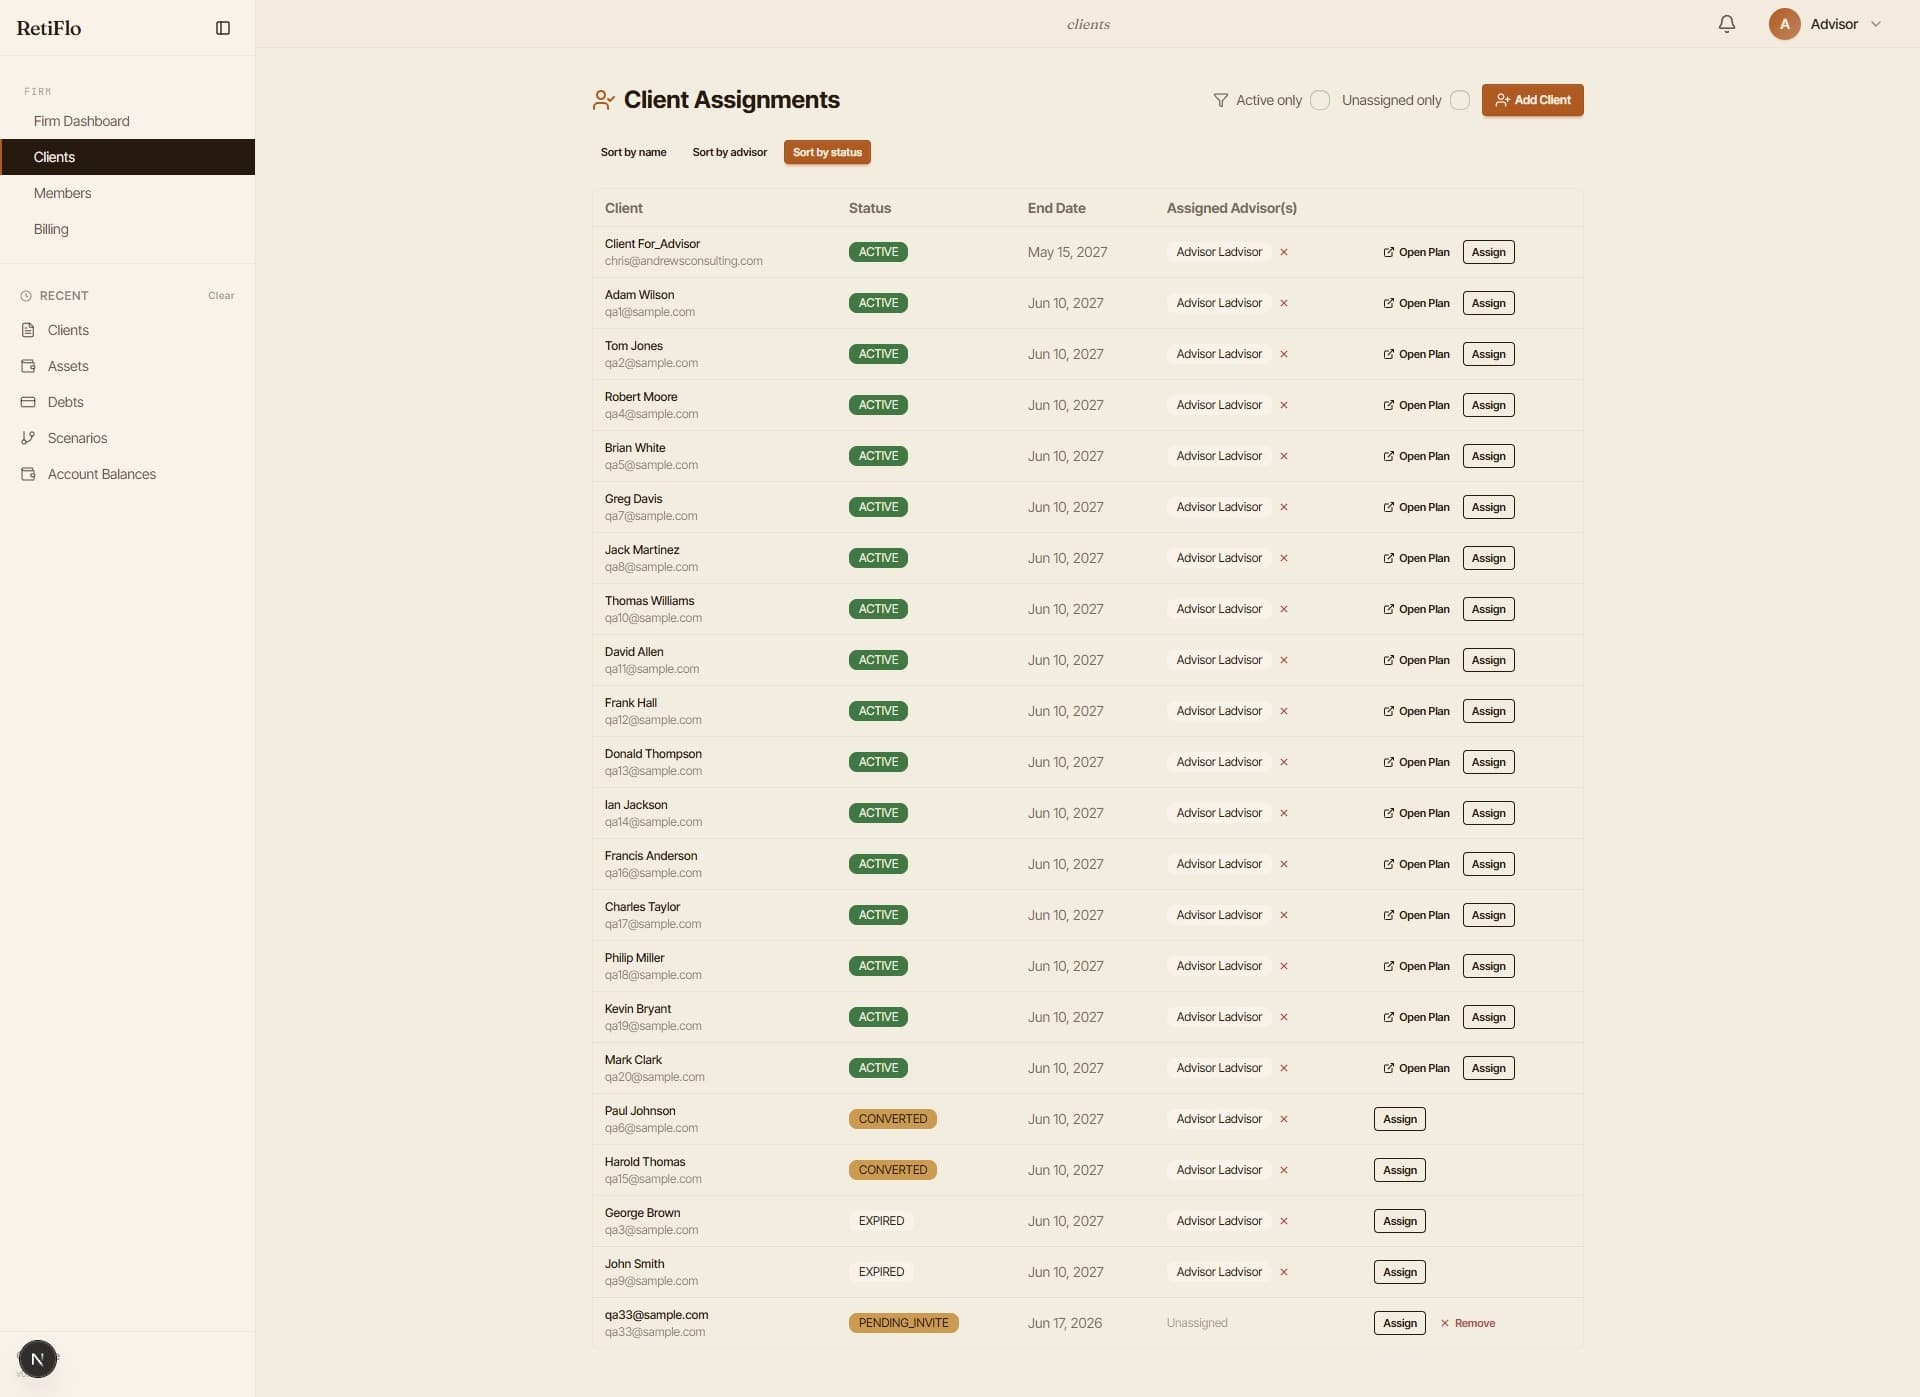The image size is (1920, 1397).
Task: Open Plan for Donald Thompson
Action: (x=1416, y=762)
